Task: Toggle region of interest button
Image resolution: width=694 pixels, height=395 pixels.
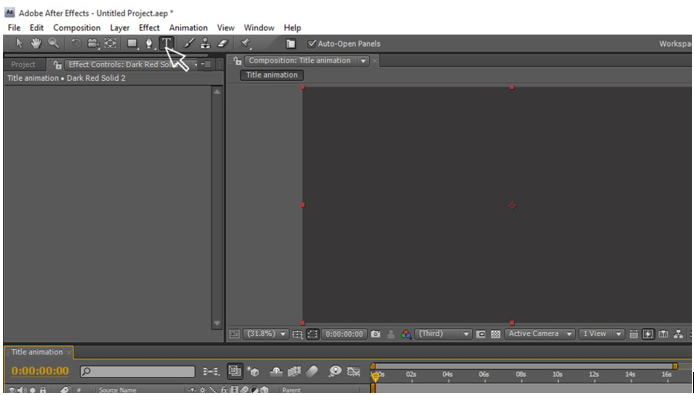Action: [x=312, y=334]
